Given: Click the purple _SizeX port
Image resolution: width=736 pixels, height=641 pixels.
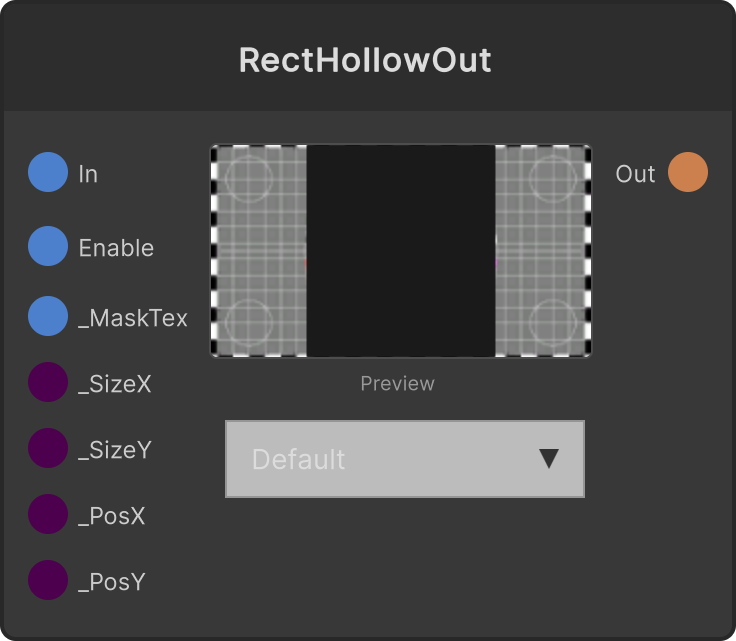Looking at the screenshot, I should pos(48,382).
